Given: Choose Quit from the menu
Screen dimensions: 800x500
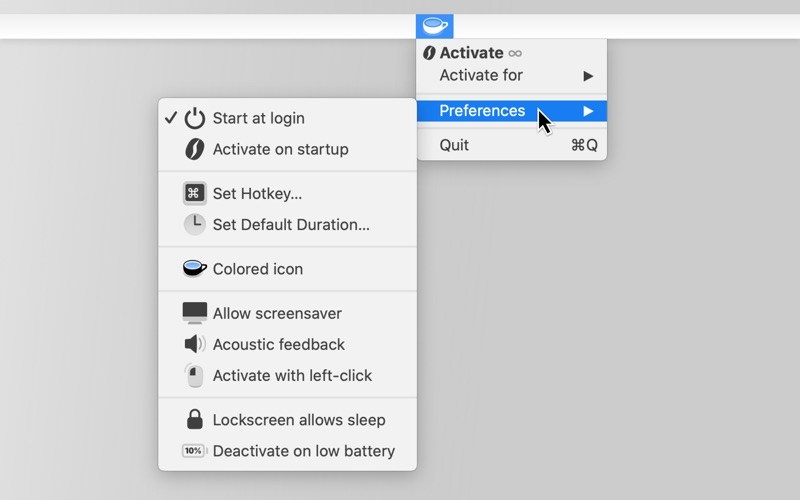Looking at the screenshot, I should [454, 145].
